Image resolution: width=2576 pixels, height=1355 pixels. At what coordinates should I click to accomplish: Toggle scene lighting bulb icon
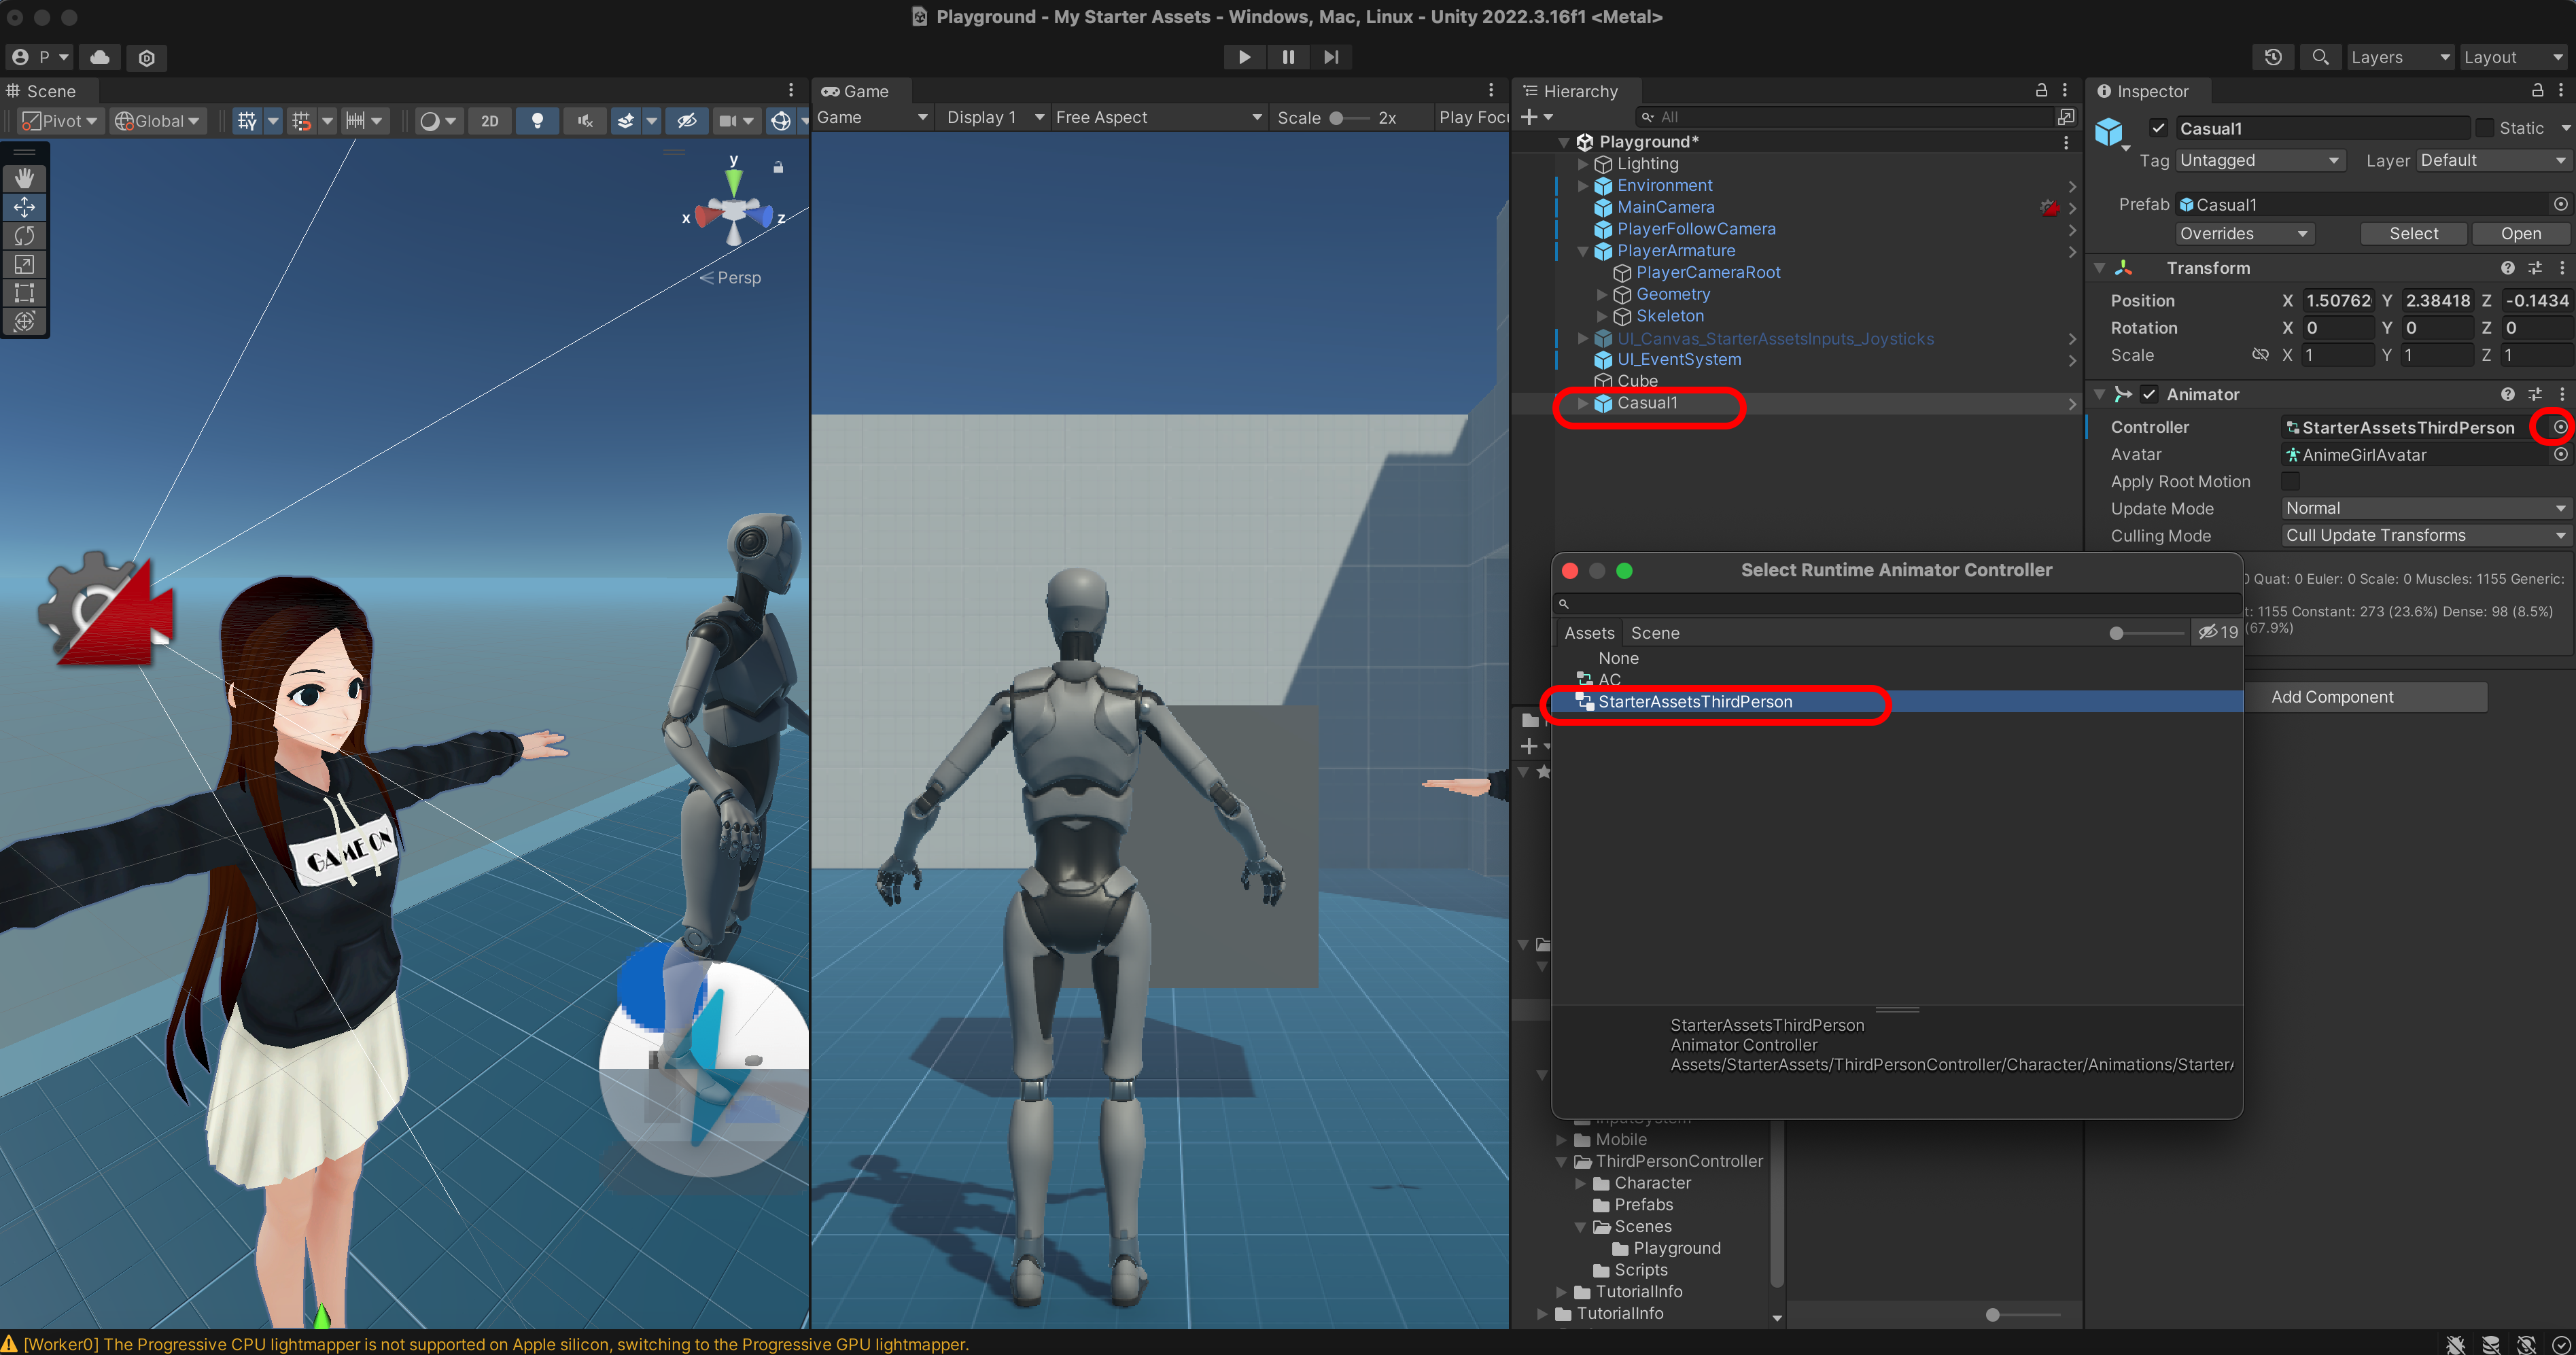coord(537,121)
